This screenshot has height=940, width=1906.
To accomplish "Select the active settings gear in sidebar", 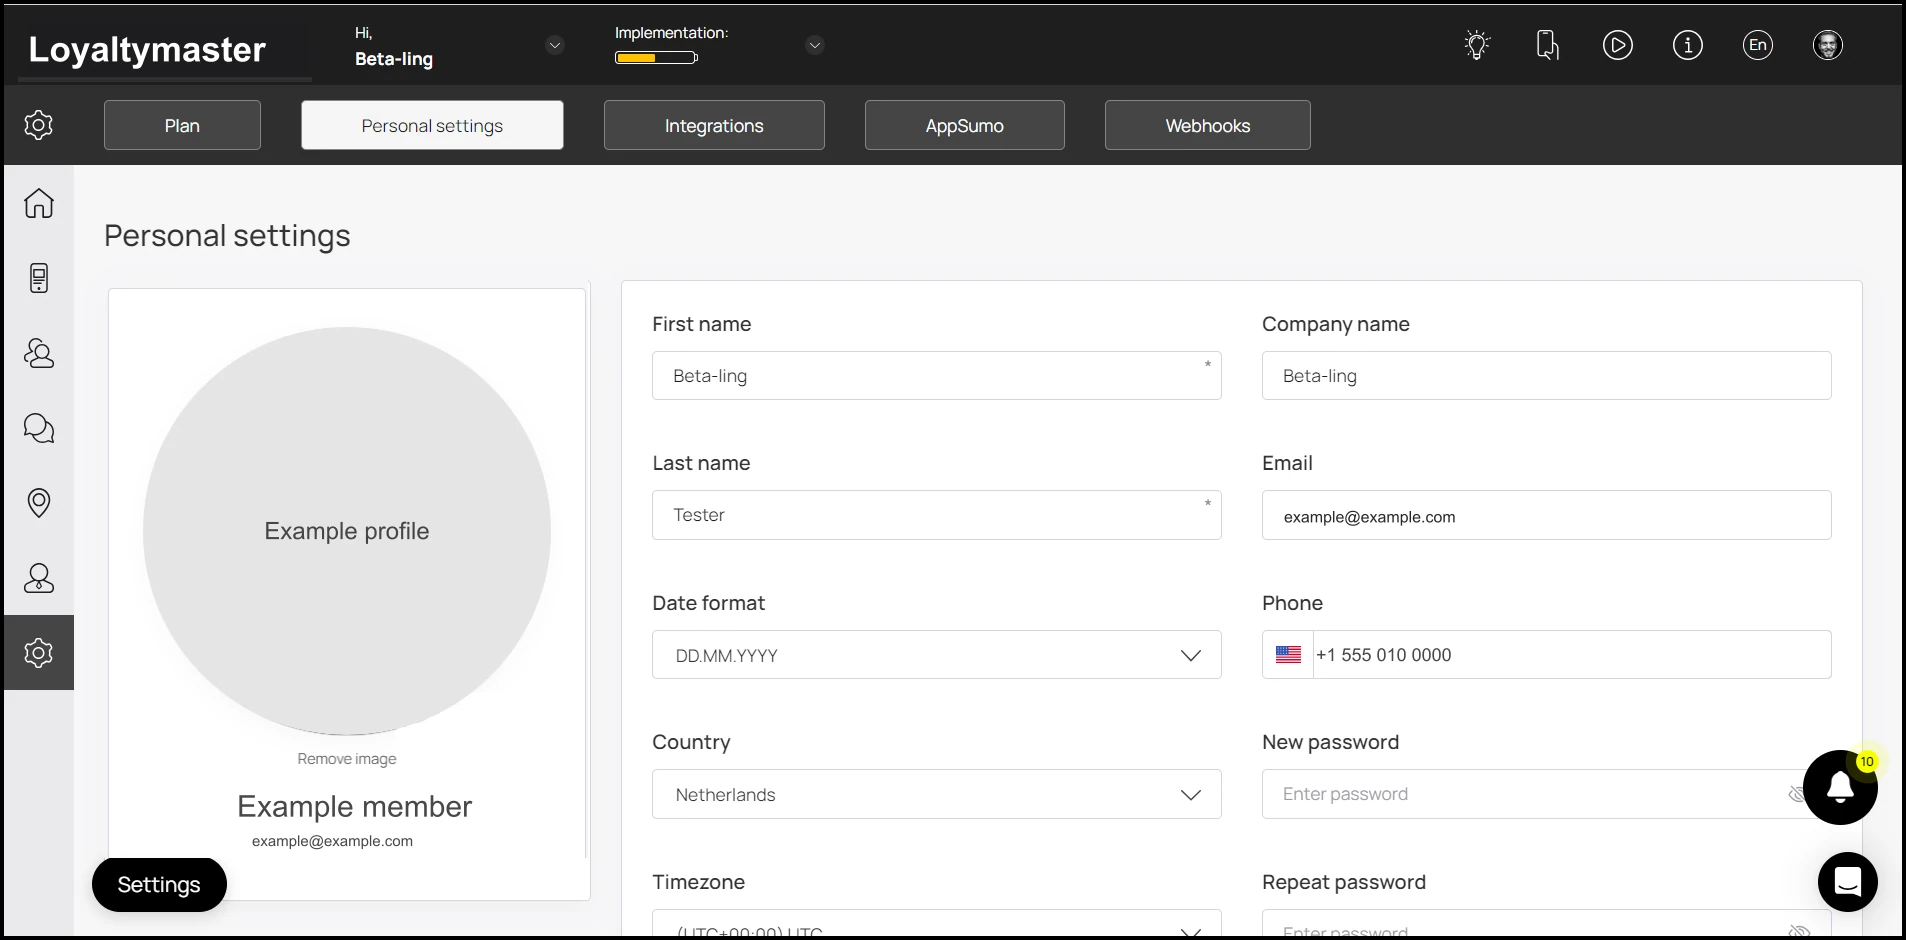I will click(39, 653).
